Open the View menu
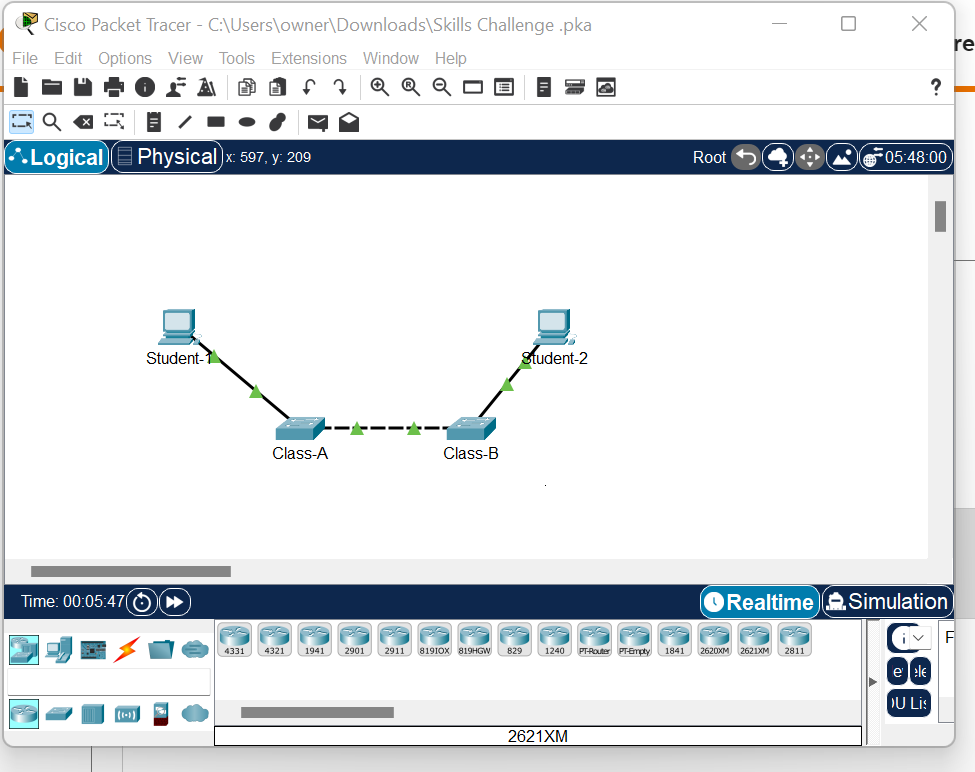Viewport: 975px width, 772px height. pos(185,58)
